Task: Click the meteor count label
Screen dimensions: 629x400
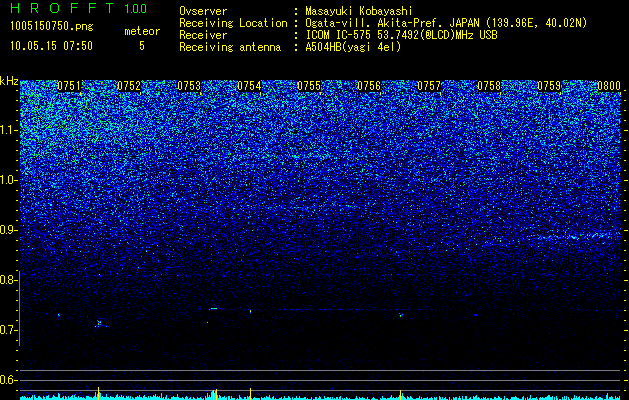Action: pyautogui.click(x=142, y=31)
